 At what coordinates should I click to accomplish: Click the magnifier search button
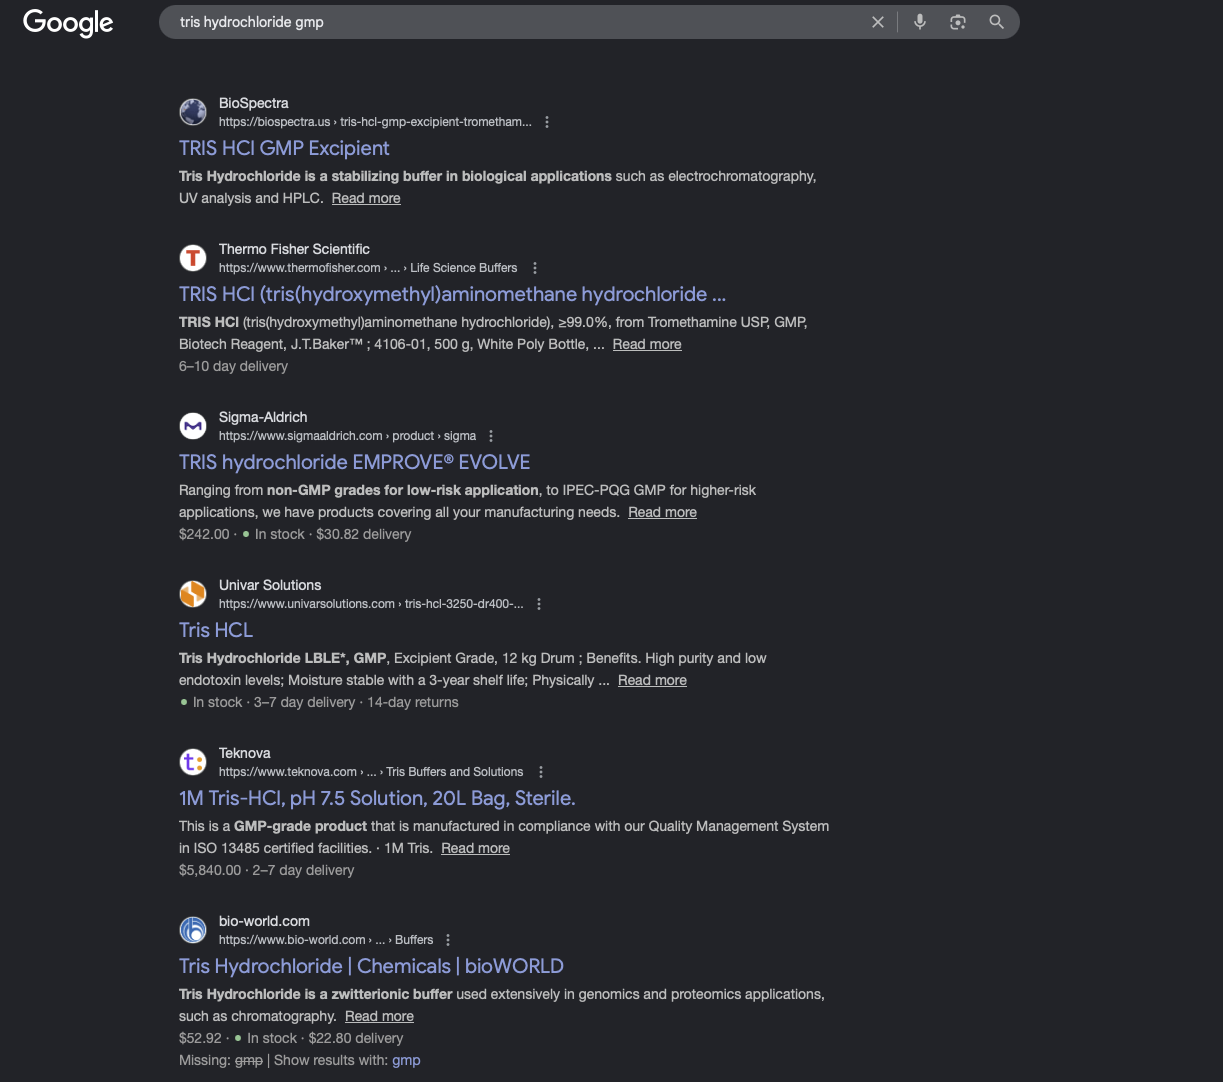[996, 22]
